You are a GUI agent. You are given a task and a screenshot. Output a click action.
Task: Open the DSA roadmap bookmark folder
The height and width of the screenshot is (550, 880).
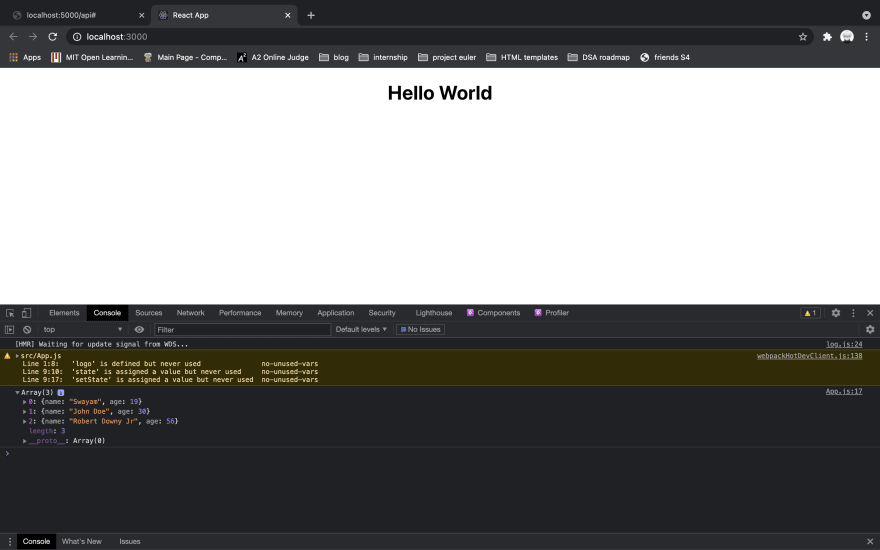pyautogui.click(x=599, y=57)
